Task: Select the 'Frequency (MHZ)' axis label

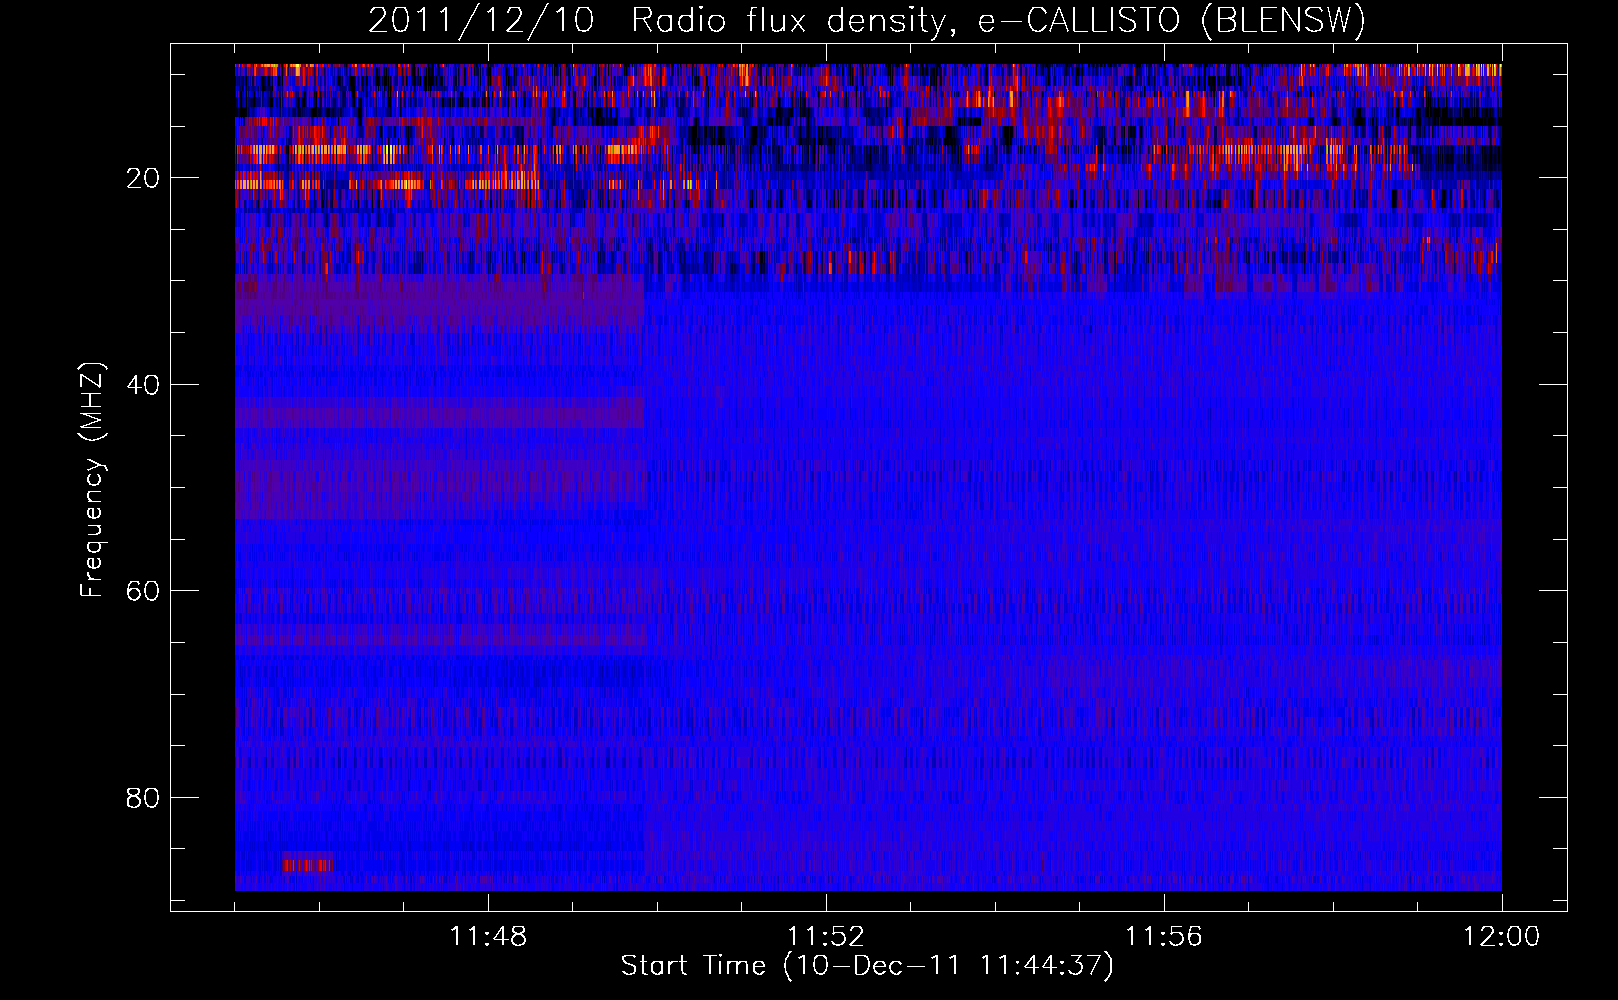Action: [x=92, y=480]
